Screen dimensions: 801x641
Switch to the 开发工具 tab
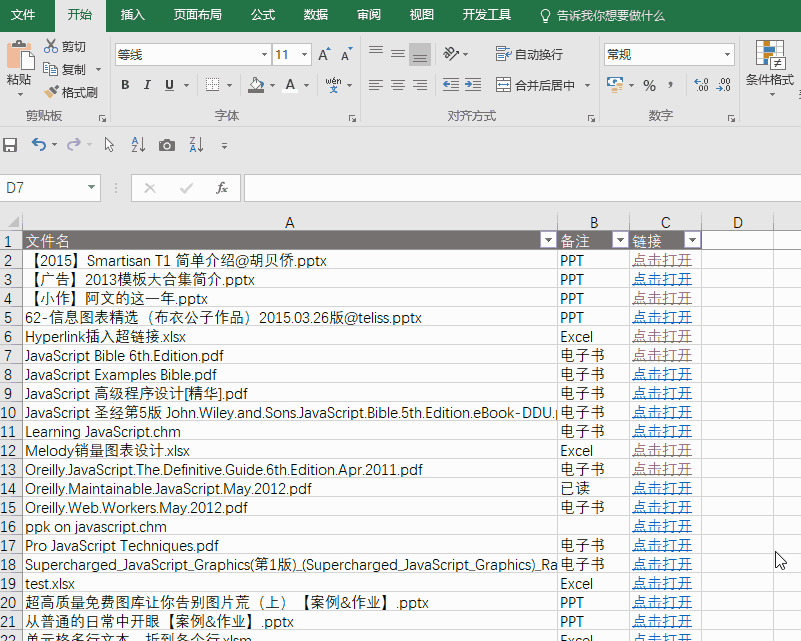486,15
